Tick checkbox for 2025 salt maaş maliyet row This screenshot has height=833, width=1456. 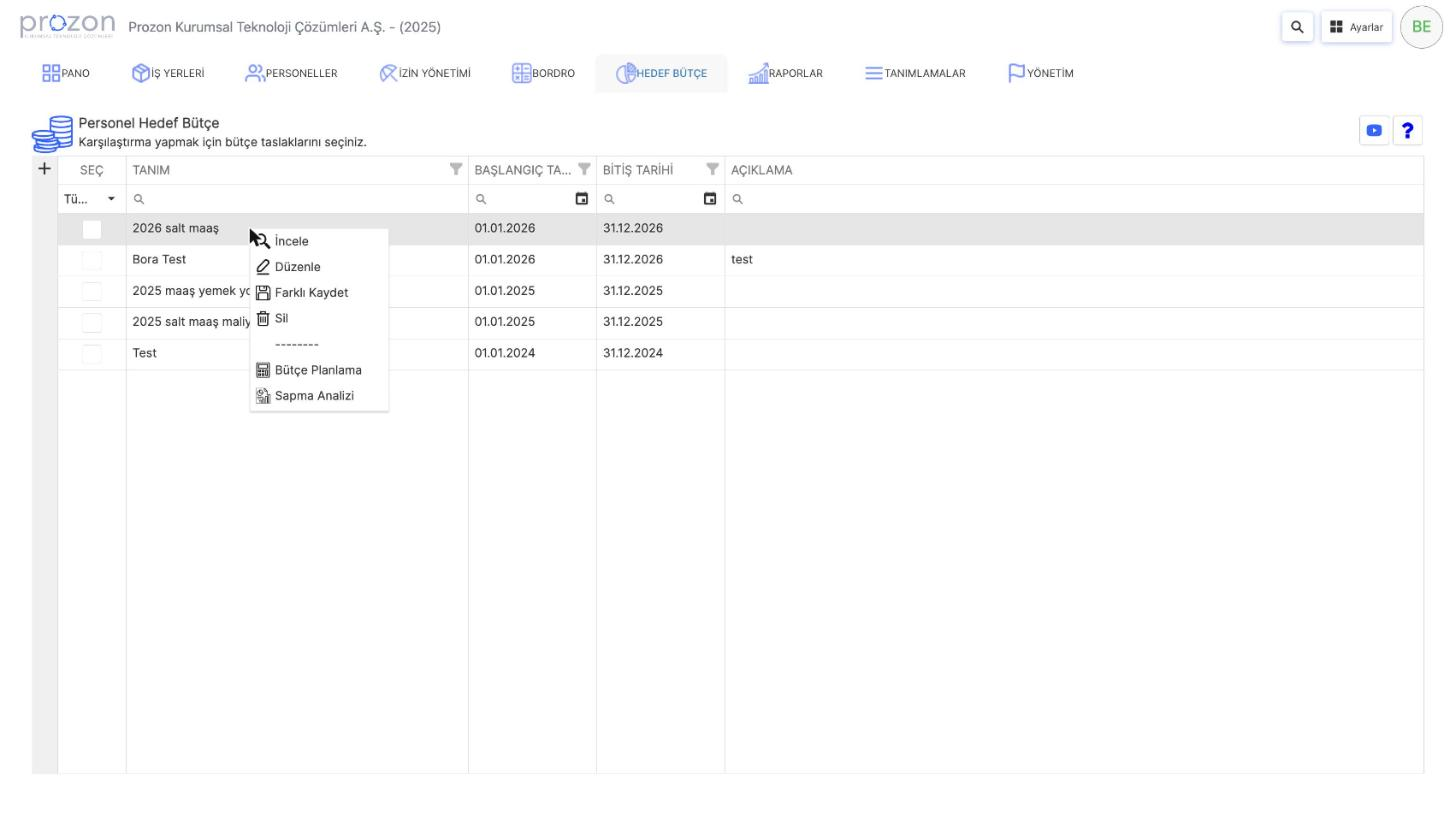tap(92, 322)
